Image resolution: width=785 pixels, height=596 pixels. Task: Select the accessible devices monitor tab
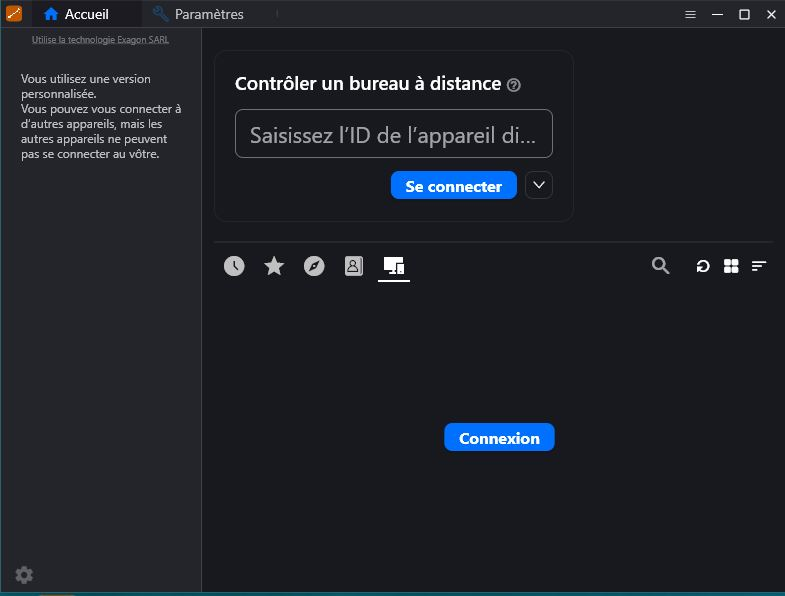click(x=394, y=266)
